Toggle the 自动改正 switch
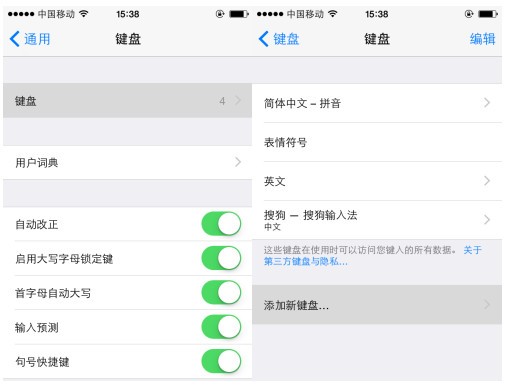 pyautogui.click(x=221, y=224)
